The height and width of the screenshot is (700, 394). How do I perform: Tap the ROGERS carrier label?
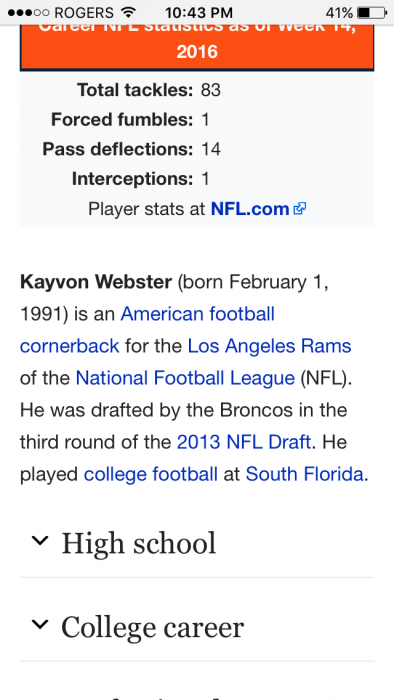point(84,12)
